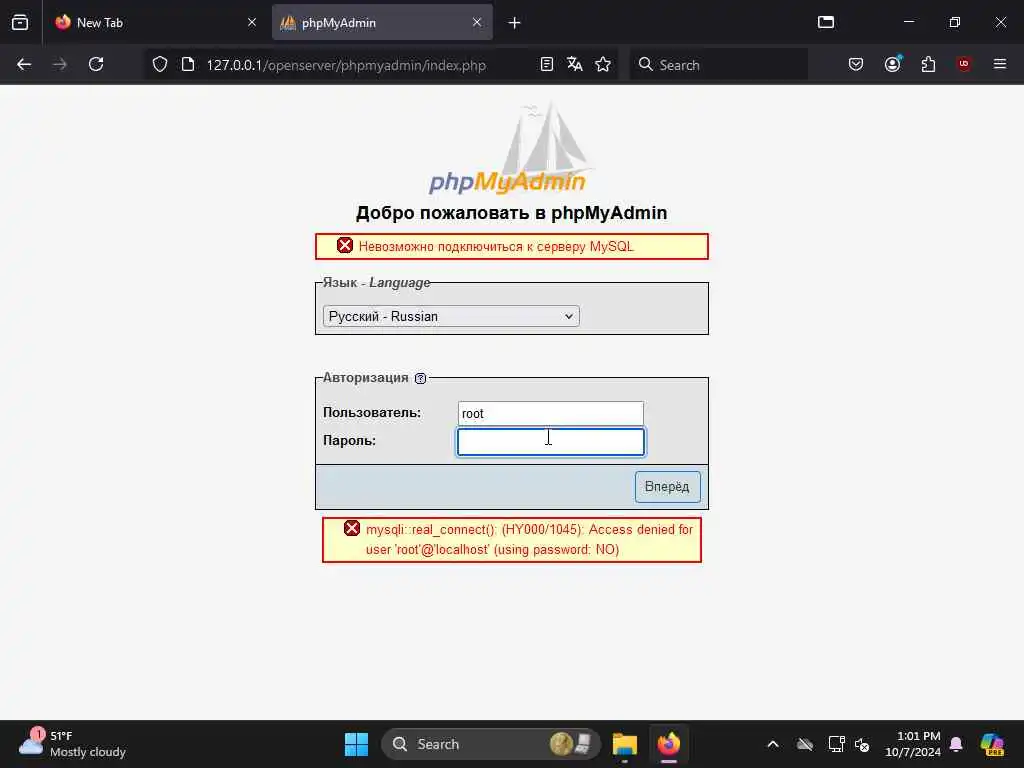1024x768 pixels.
Task: Open Firefox View tab list icon
Action: (x=20, y=22)
